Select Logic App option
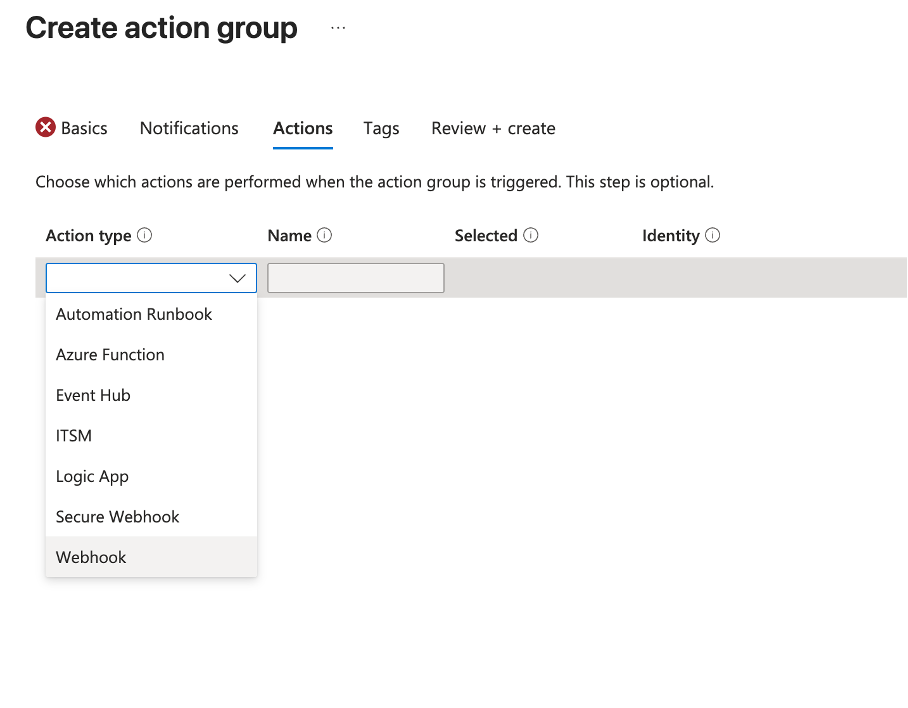Image resolution: width=908 pixels, height=708 pixels. pyautogui.click(x=92, y=476)
